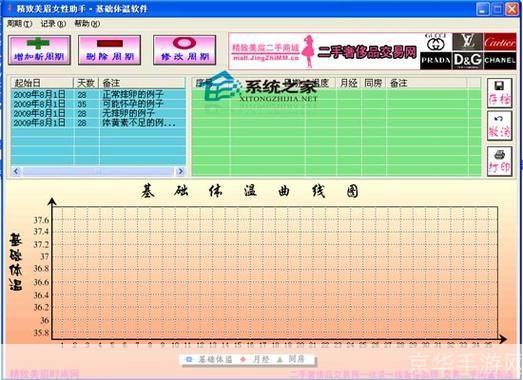This screenshot has width=523, height=380.
Task: Open the 二手奢侈品交易网 banner ad
Action: pos(324,51)
